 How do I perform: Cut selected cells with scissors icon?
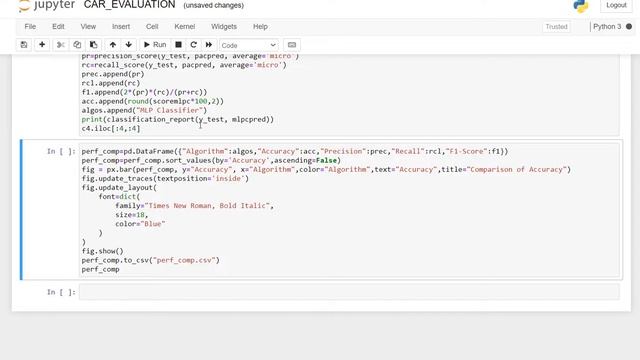[60, 45]
